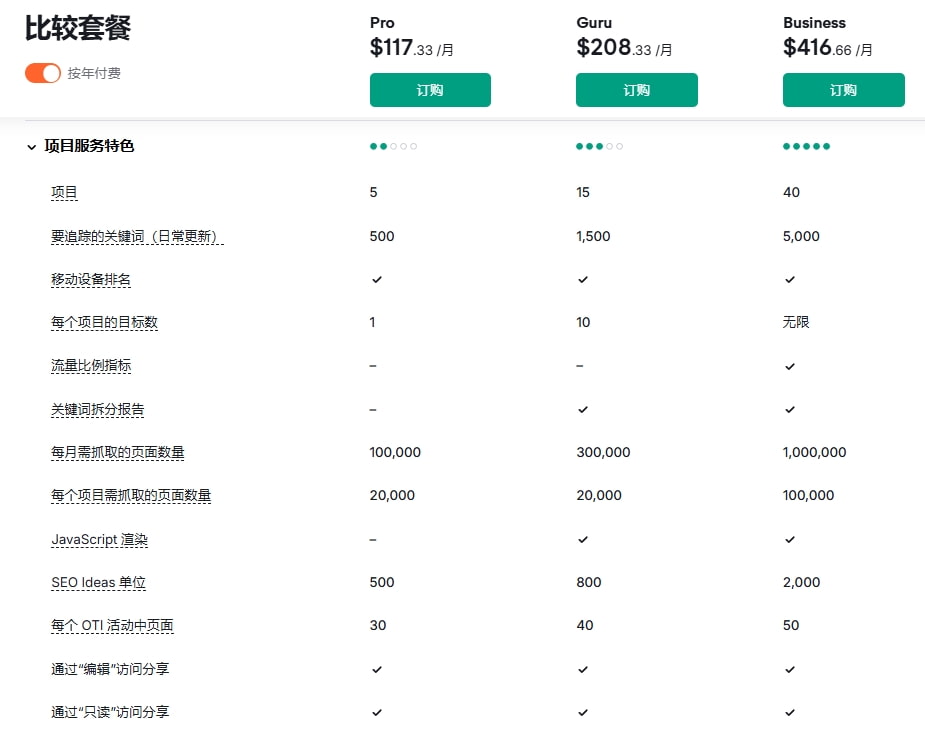This screenshot has width=925, height=742.
Task: Click the 比较套餐 page title
Action: pos(78,29)
